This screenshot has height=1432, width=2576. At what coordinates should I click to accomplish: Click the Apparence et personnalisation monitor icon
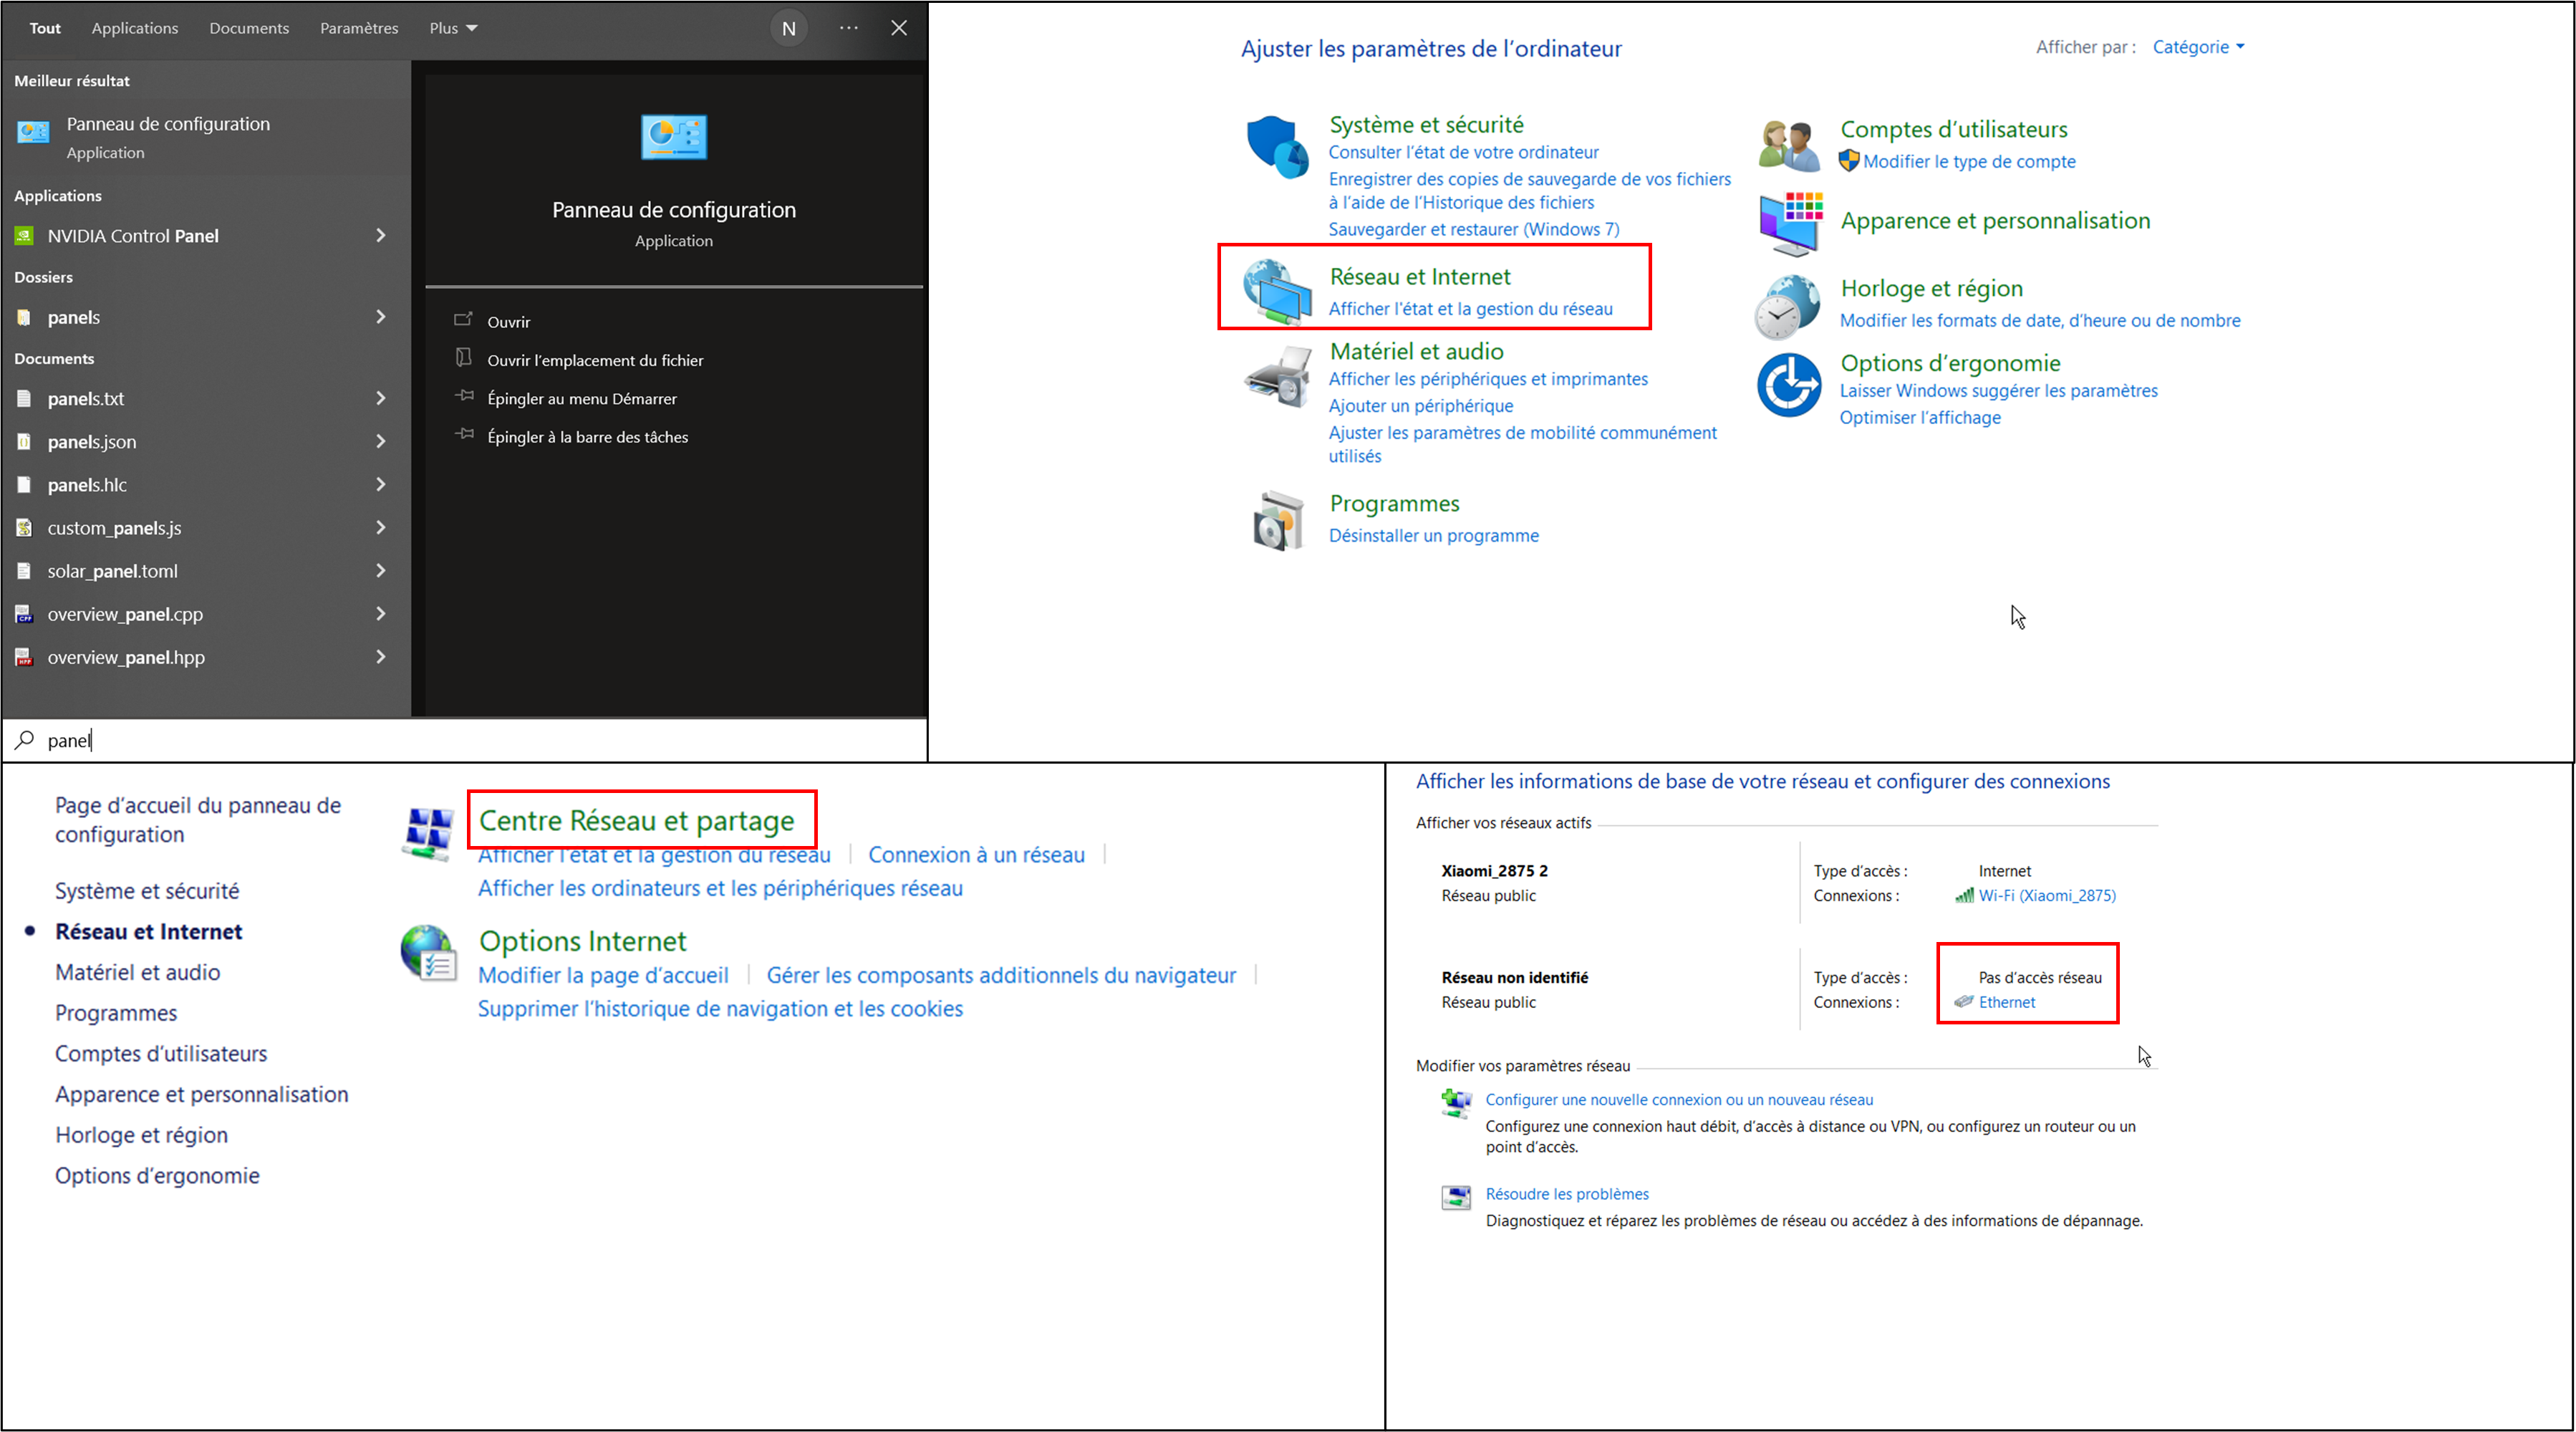point(1789,224)
